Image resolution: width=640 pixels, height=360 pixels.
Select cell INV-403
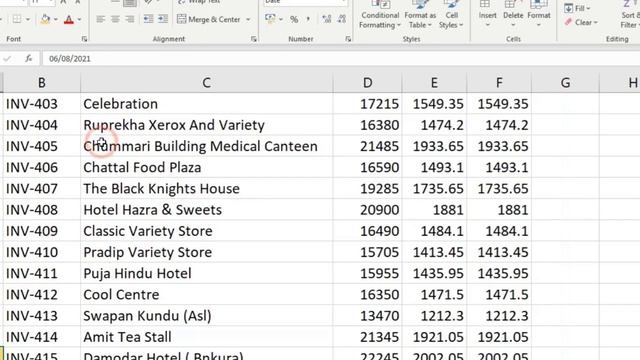42,104
